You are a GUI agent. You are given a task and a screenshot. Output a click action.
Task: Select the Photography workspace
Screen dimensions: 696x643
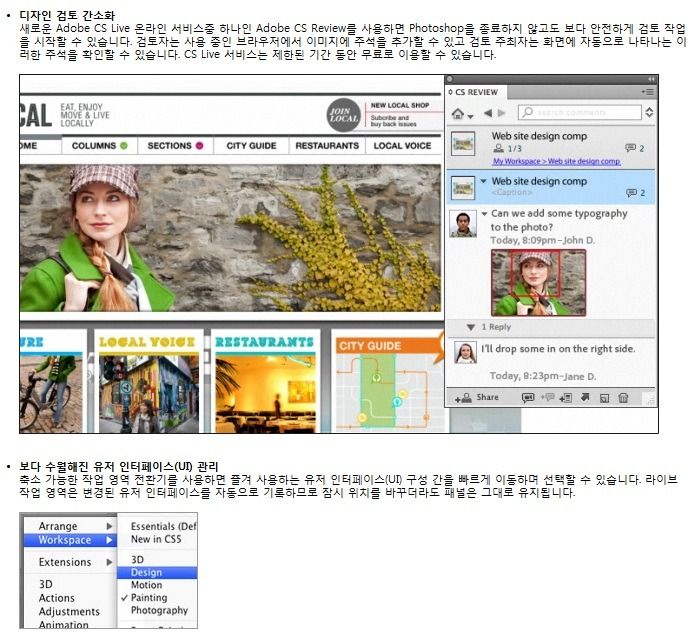pos(157,610)
